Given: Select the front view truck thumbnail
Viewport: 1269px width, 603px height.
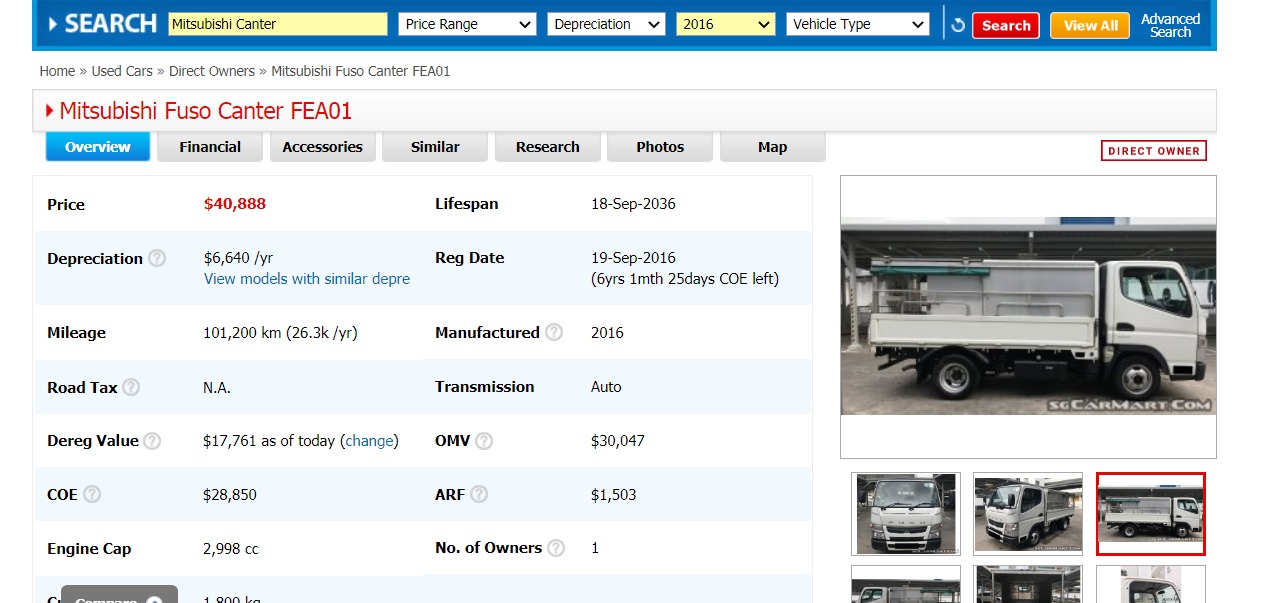Looking at the screenshot, I should [906, 514].
